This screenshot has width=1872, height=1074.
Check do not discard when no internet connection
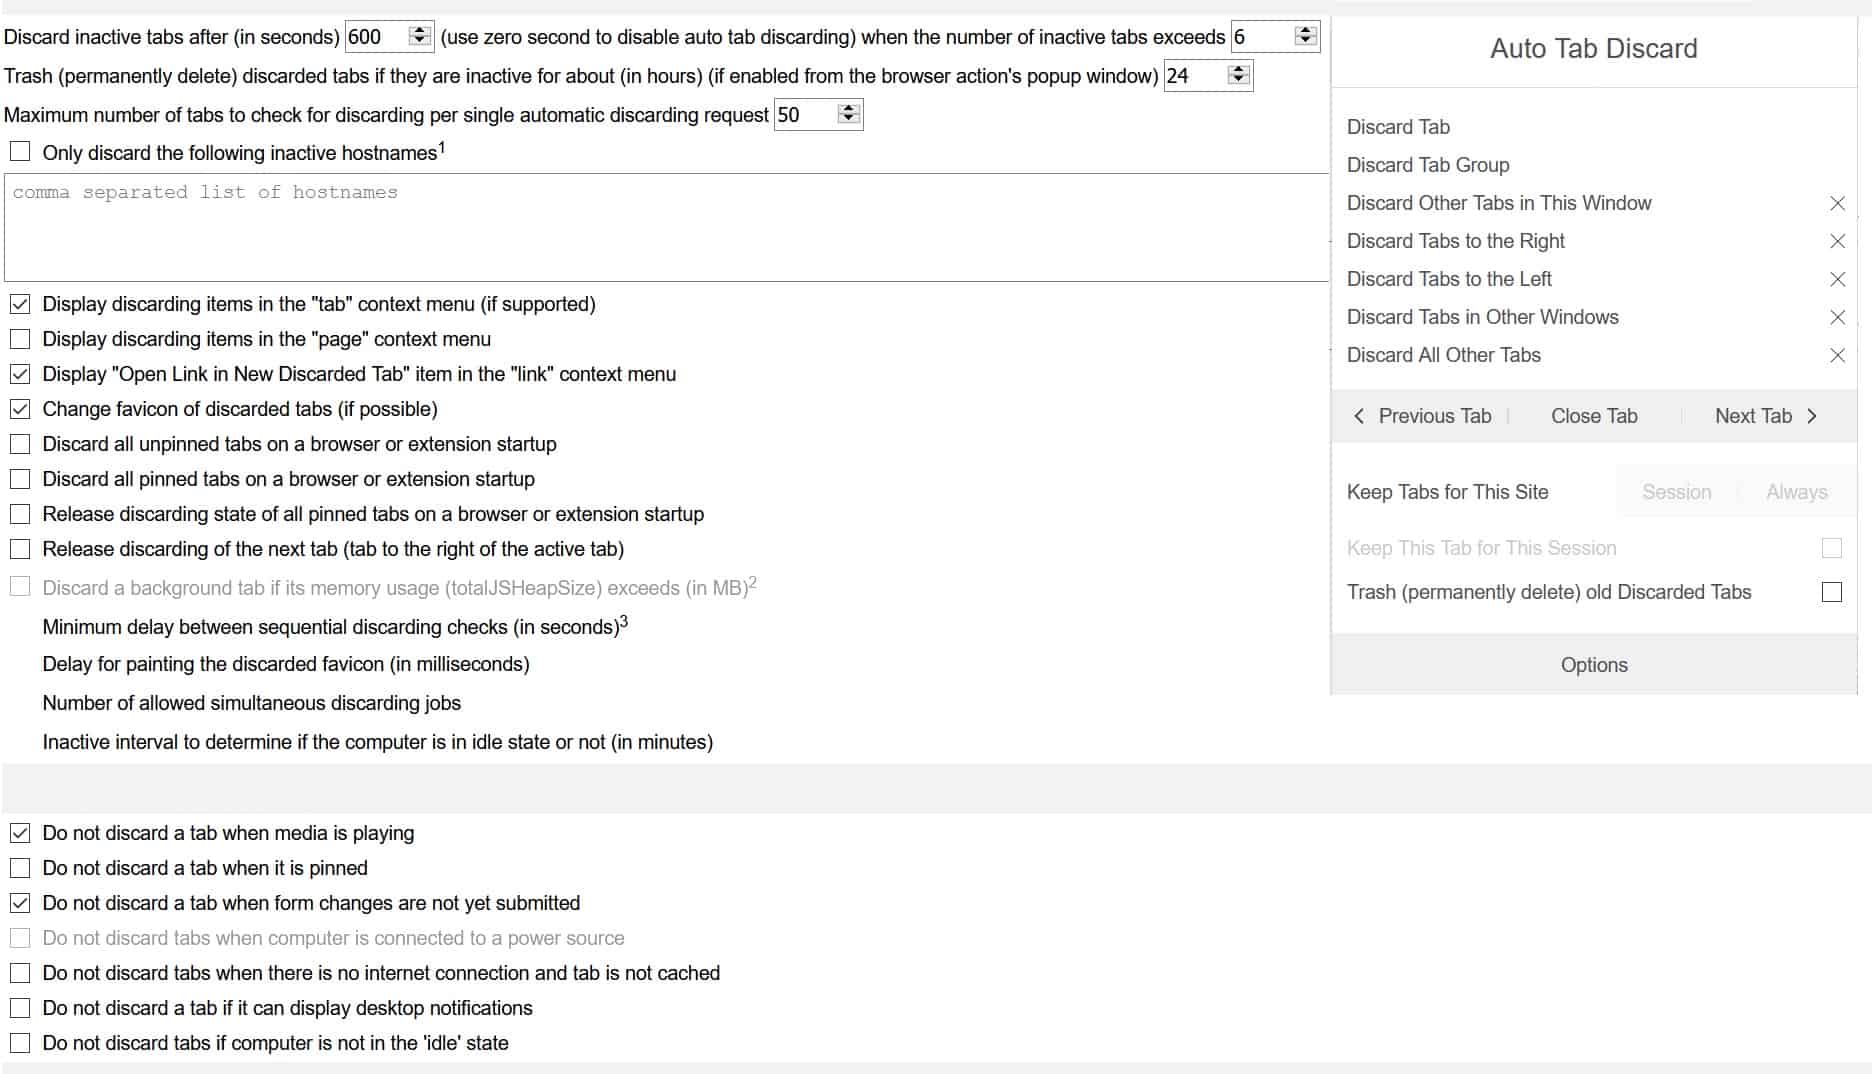pyautogui.click(x=20, y=973)
